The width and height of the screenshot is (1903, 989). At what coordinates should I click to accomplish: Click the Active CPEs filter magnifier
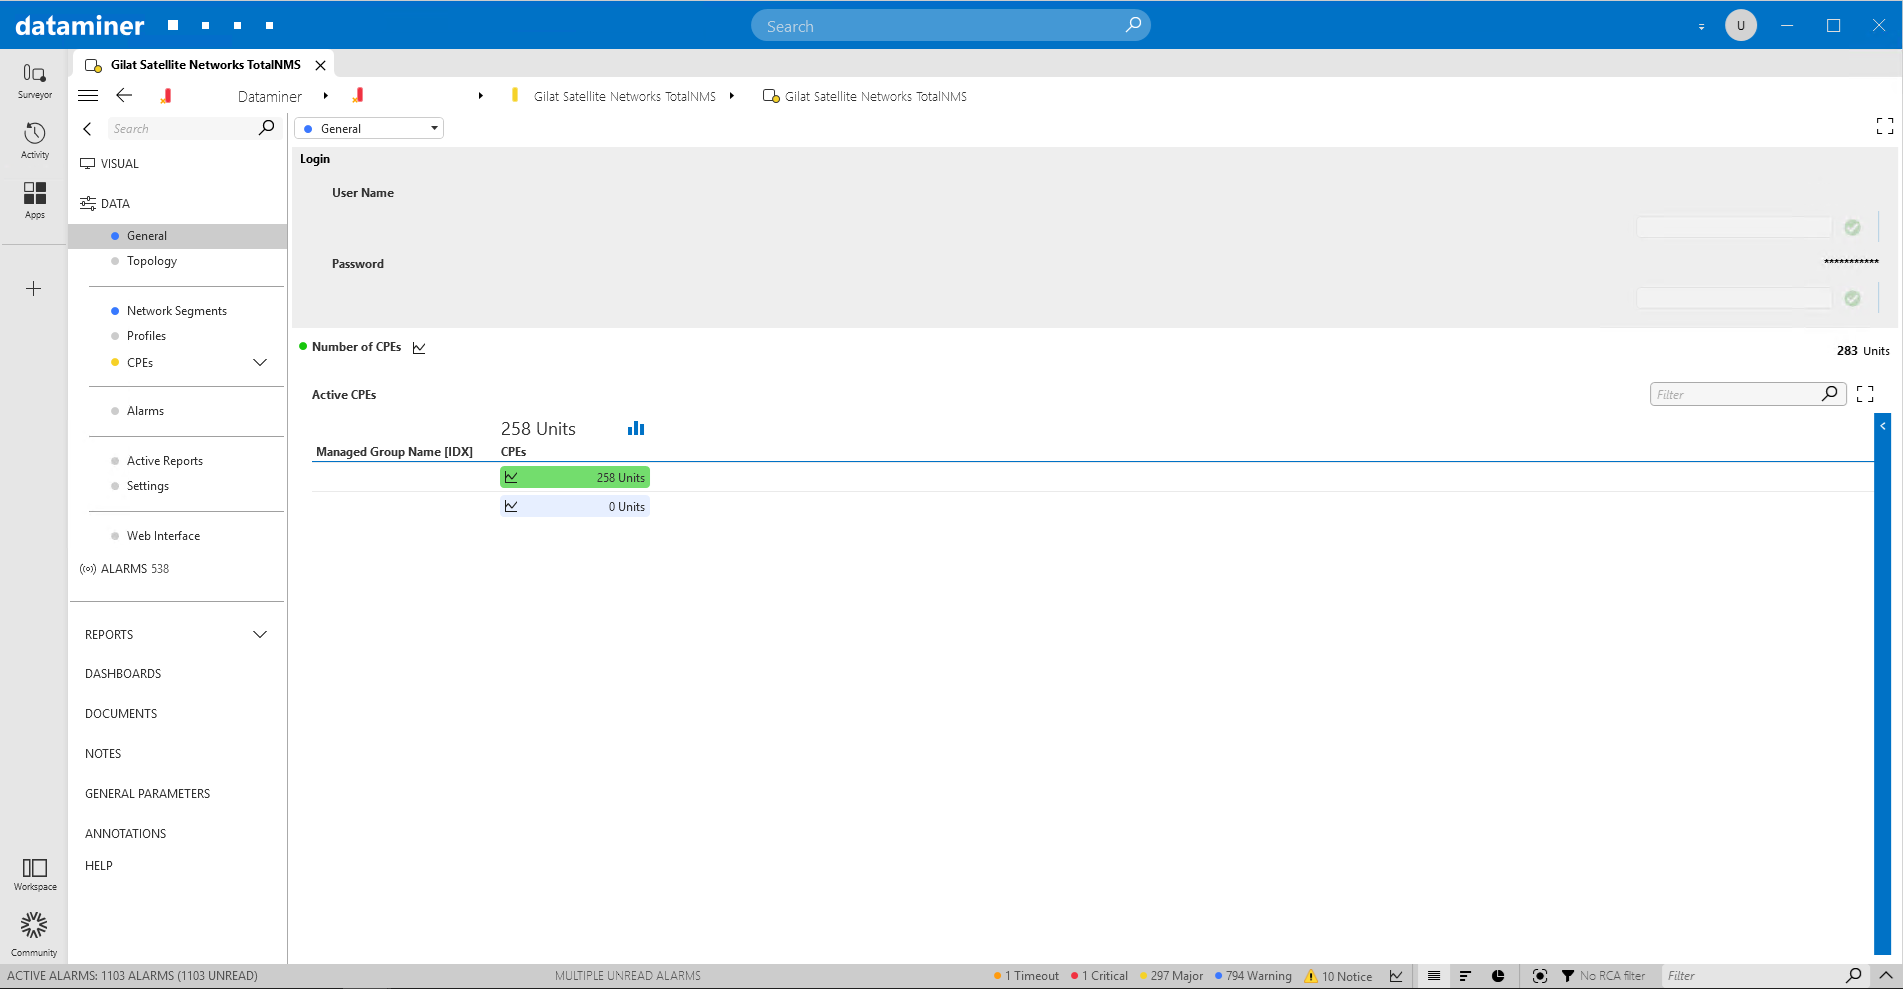[1829, 394]
